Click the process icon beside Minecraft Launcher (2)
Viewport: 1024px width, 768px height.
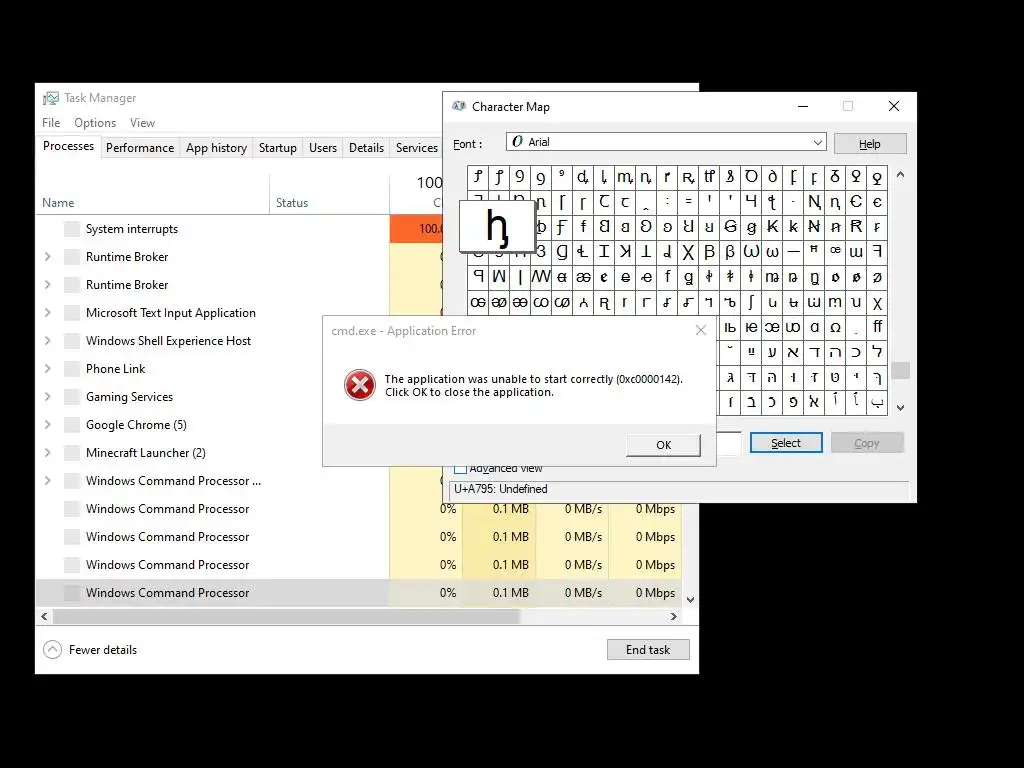coord(72,453)
